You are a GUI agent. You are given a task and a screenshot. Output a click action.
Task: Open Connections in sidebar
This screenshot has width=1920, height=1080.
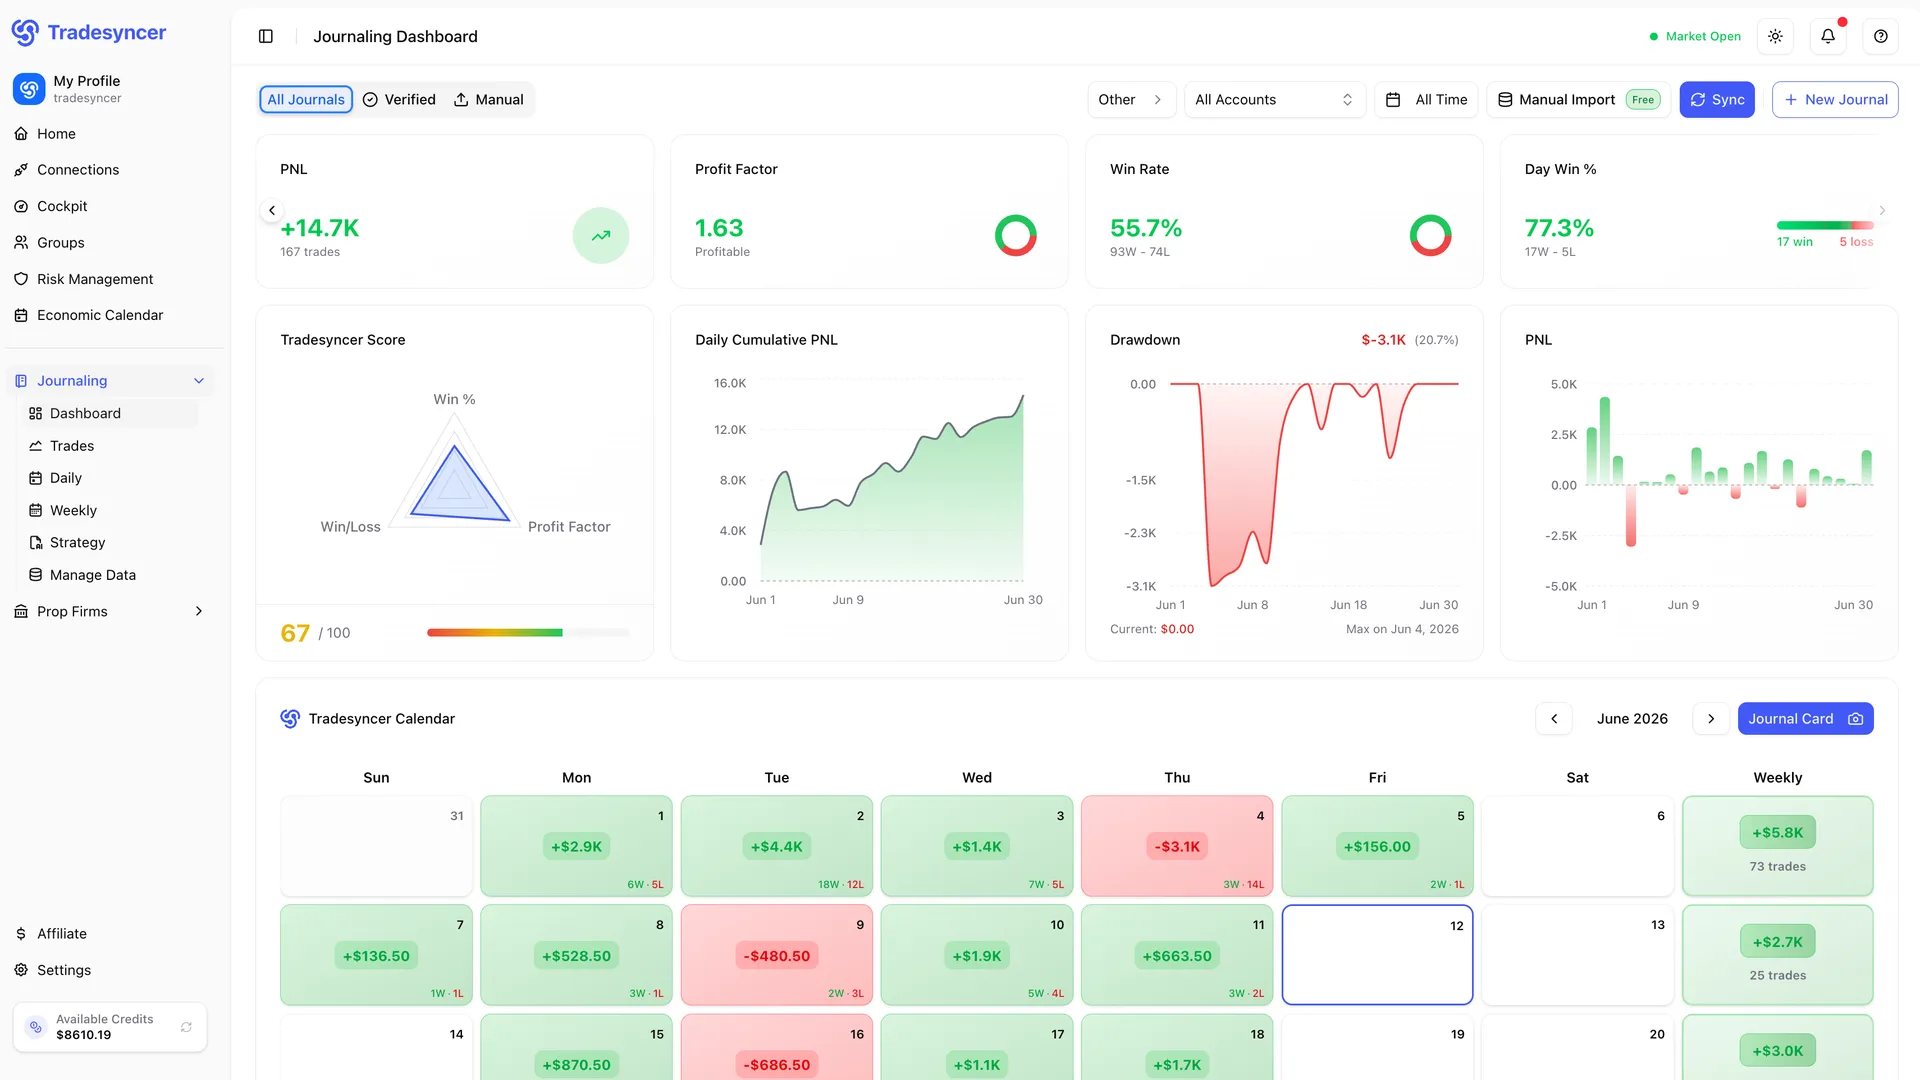[x=78, y=170]
